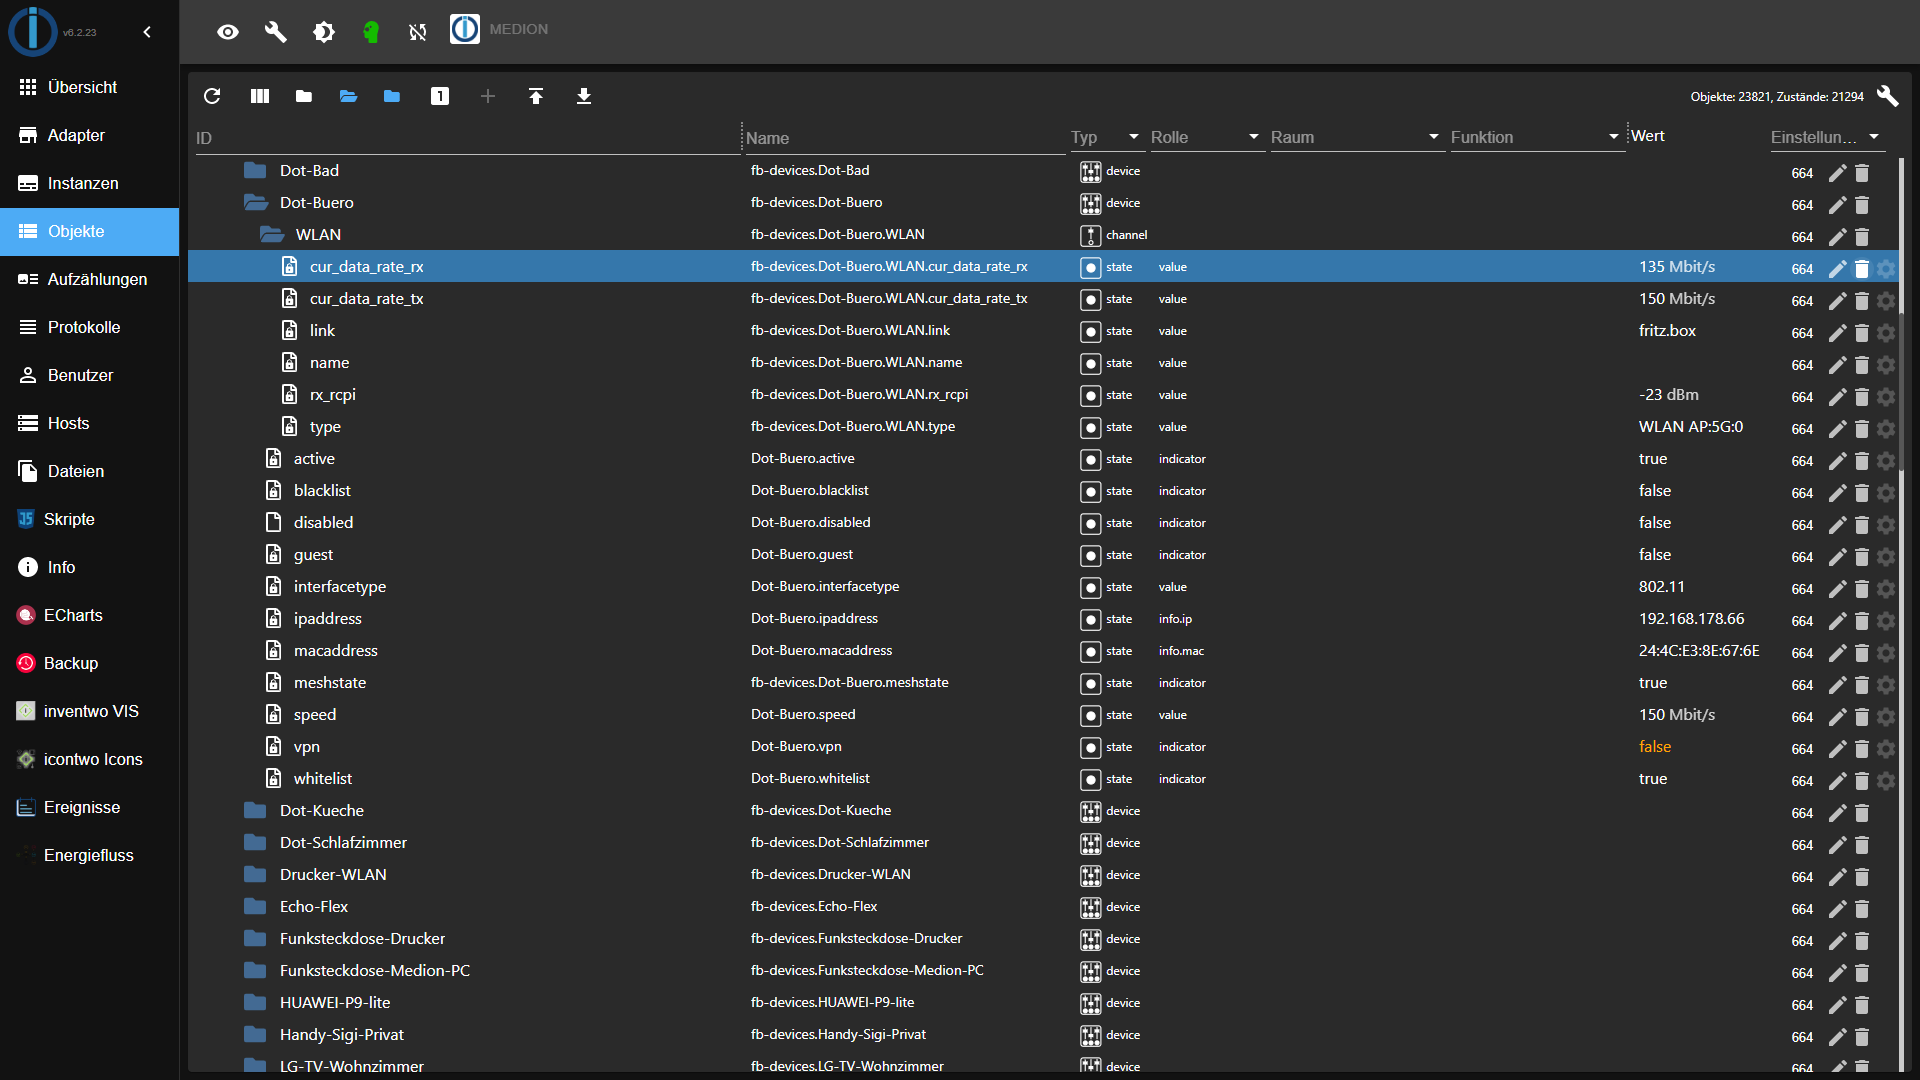The width and height of the screenshot is (1920, 1080).
Task: Open the Skripte page
Action: [x=89, y=519]
